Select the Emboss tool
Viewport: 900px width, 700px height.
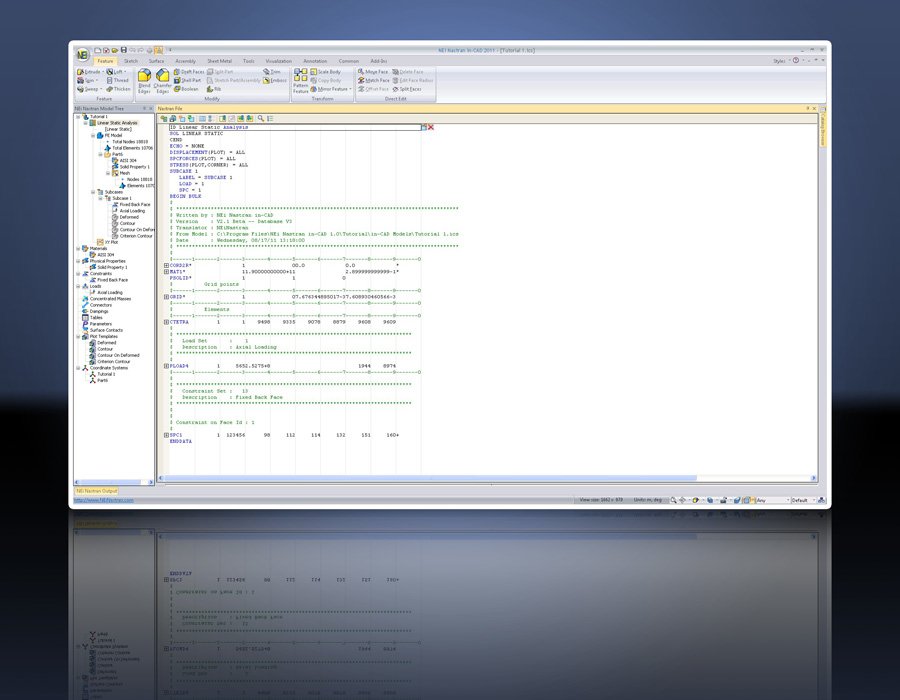pos(275,80)
